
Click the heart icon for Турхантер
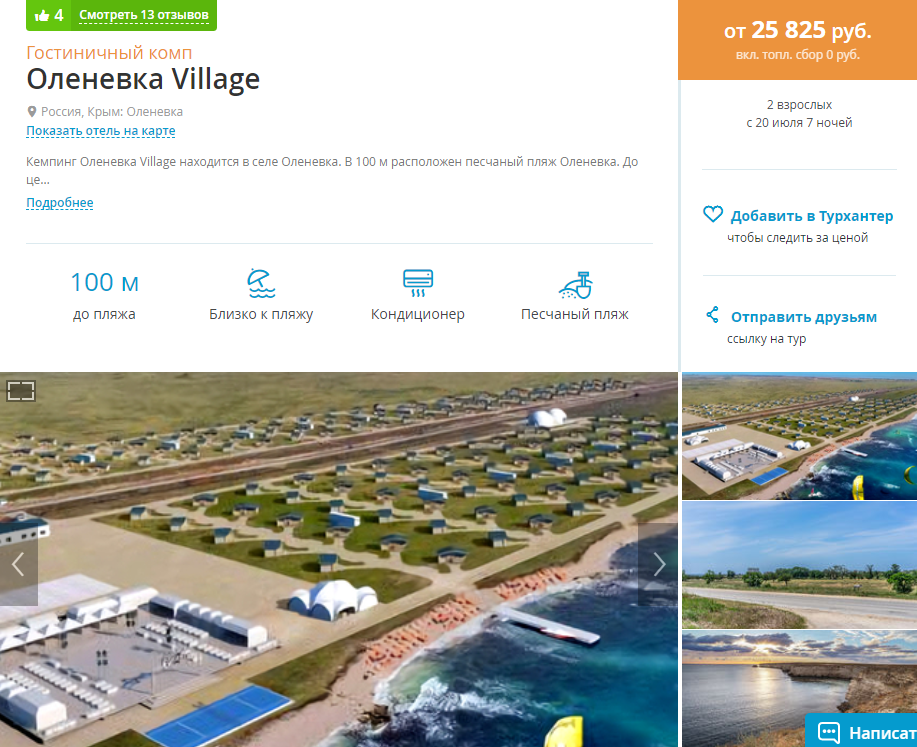[713, 214]
